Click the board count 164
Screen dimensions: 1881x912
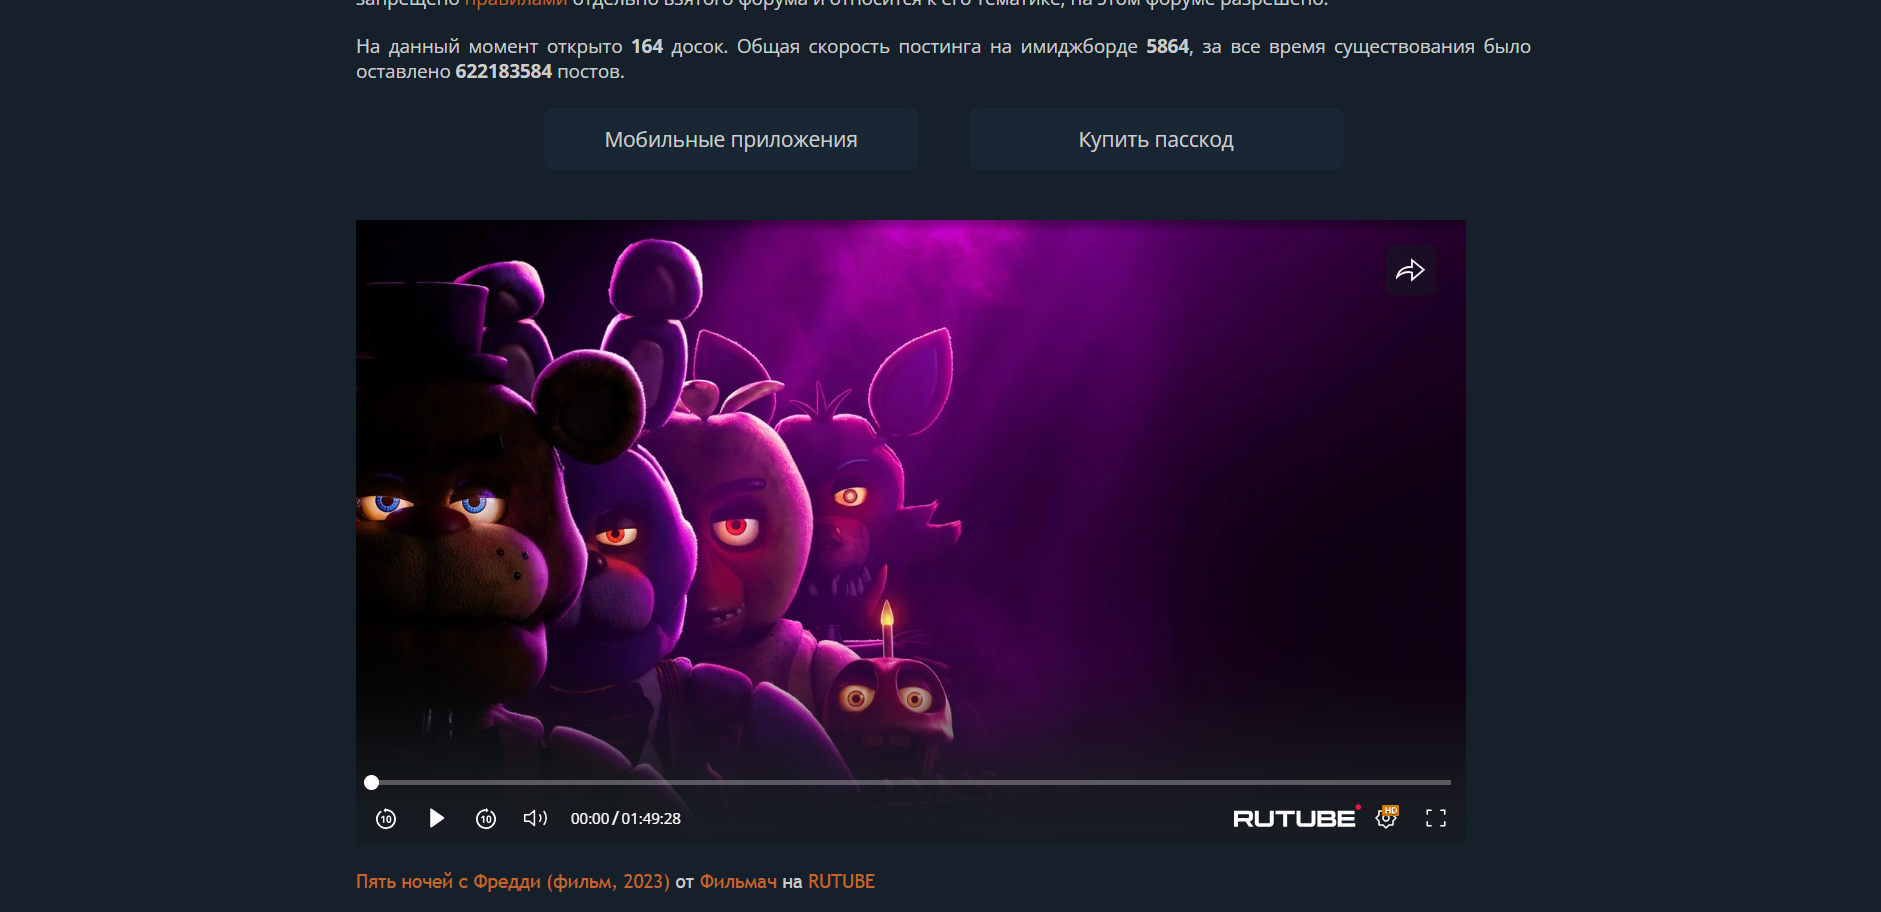coord(647,46)
